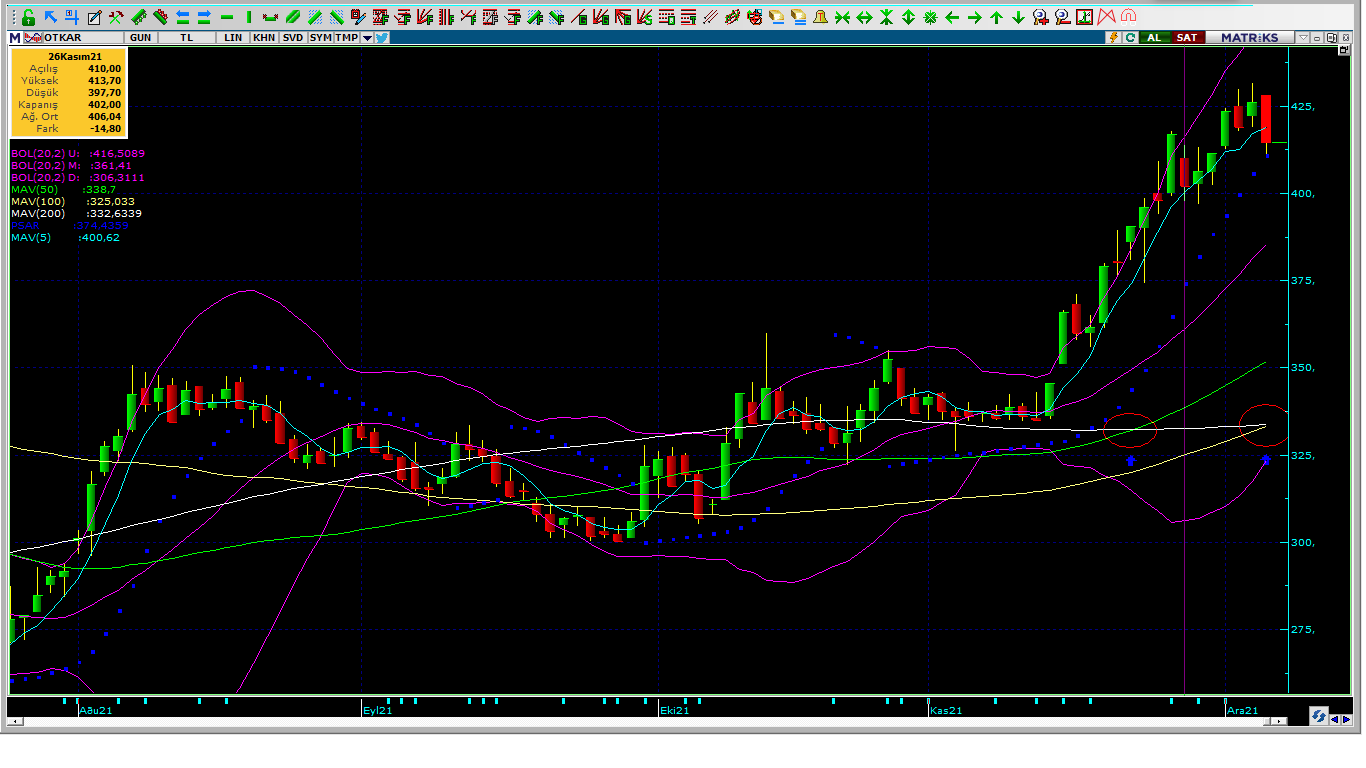Compress chart horizontally with inward arrows
This screenshot has width=1366, height=768.
[842, 17]
